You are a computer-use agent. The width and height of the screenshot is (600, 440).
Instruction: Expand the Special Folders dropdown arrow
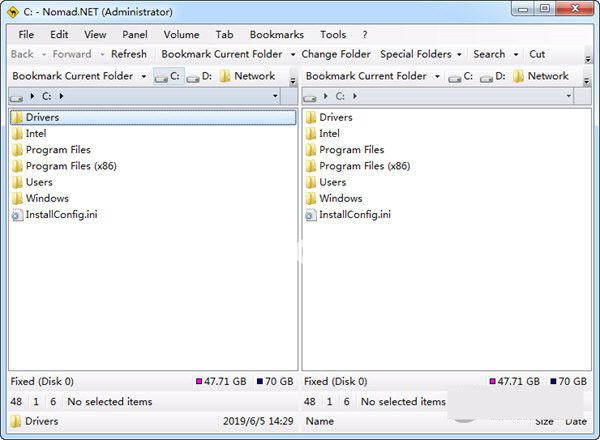[x=459, y=54]
